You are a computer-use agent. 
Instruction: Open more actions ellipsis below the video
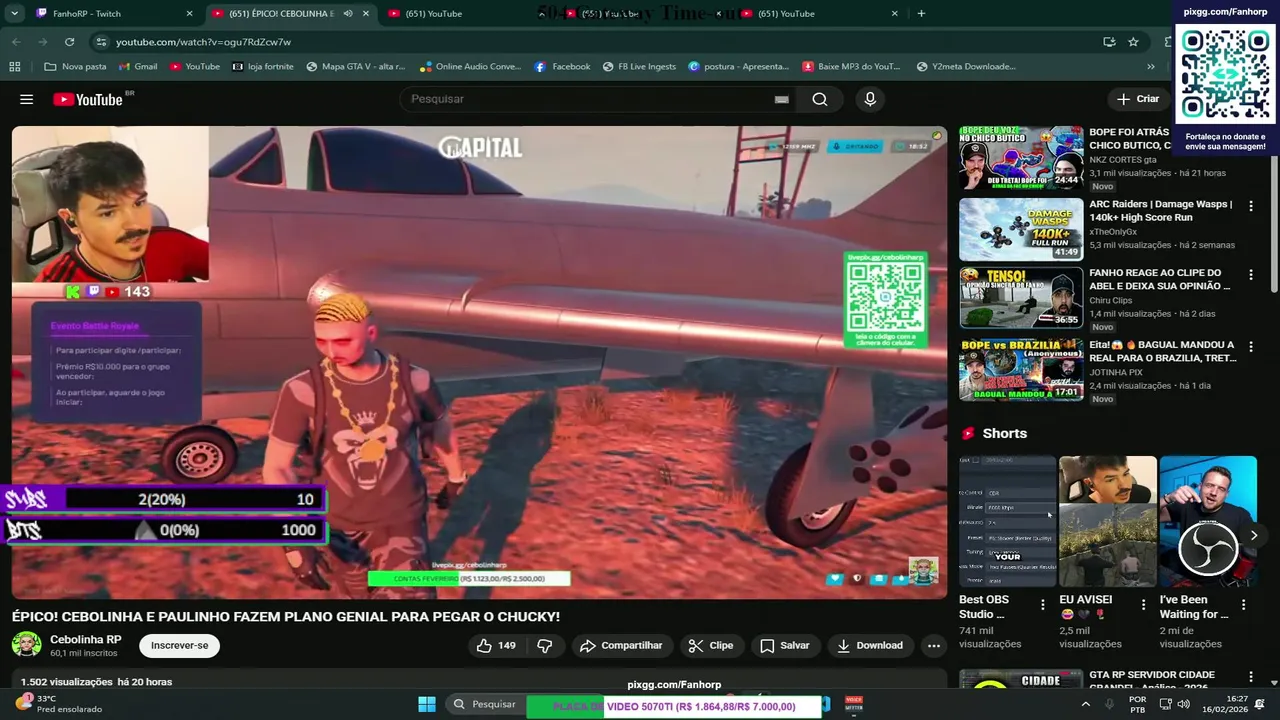pyautogui.click(x=934, y=646)
